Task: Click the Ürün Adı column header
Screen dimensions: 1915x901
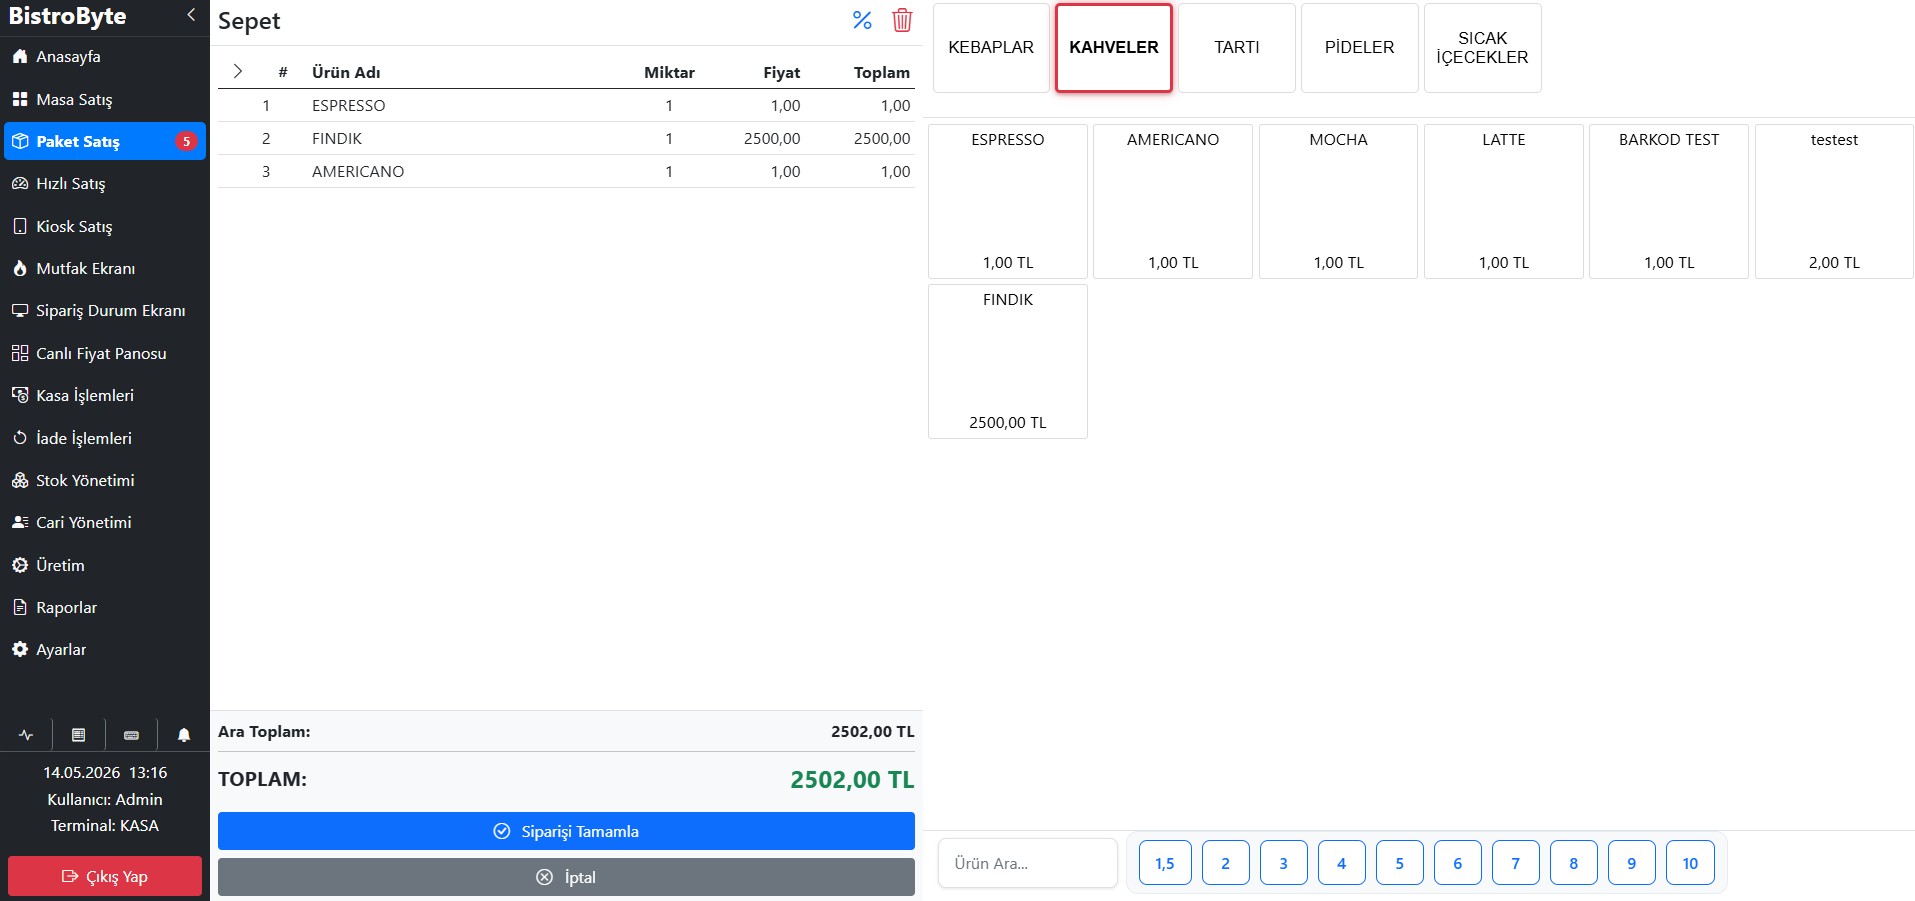Action: coord(346,72)
